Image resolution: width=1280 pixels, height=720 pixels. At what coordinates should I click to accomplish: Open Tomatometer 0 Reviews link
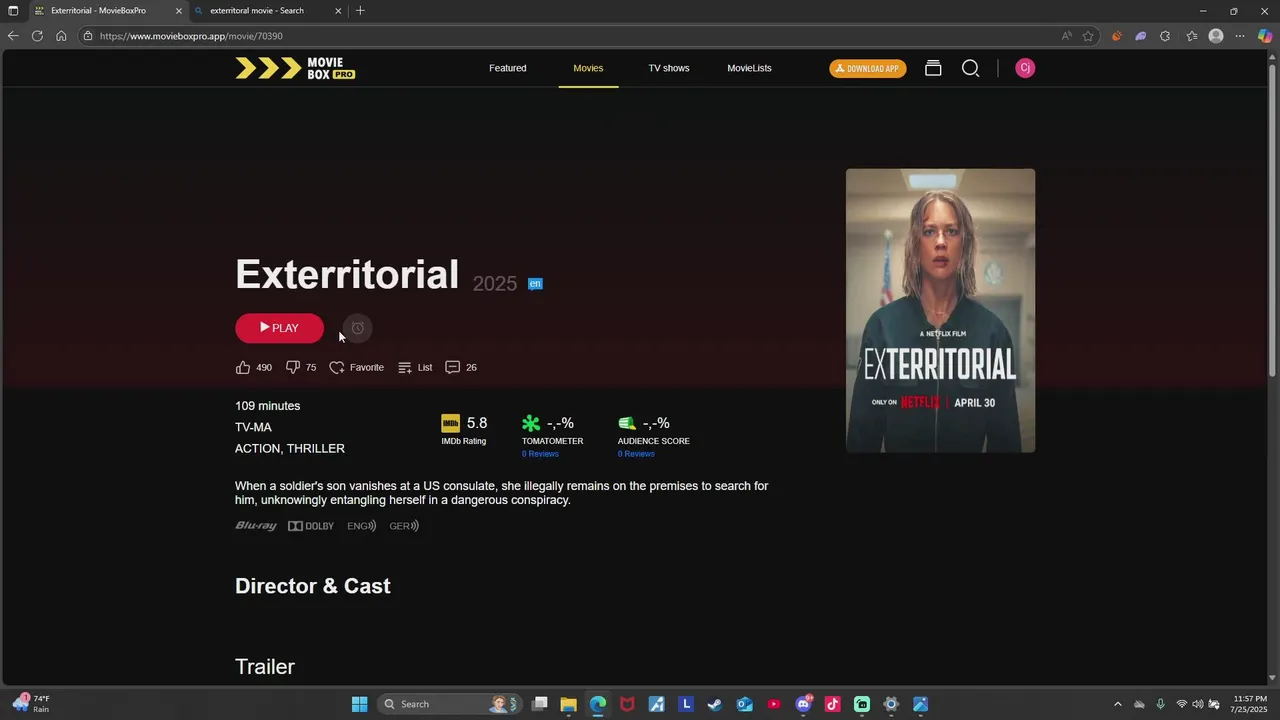[x=540, y=454]
